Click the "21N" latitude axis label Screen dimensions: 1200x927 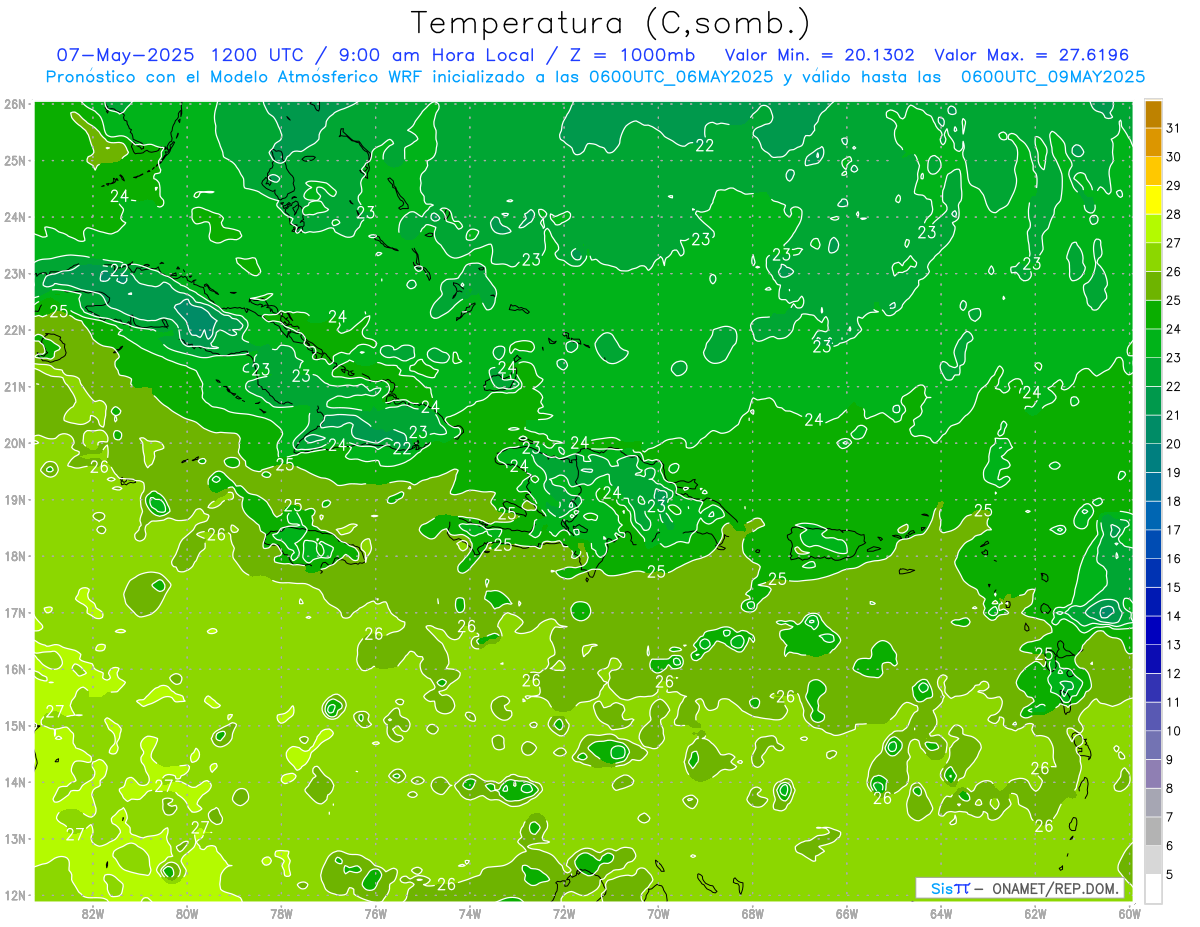click(15, 386)
